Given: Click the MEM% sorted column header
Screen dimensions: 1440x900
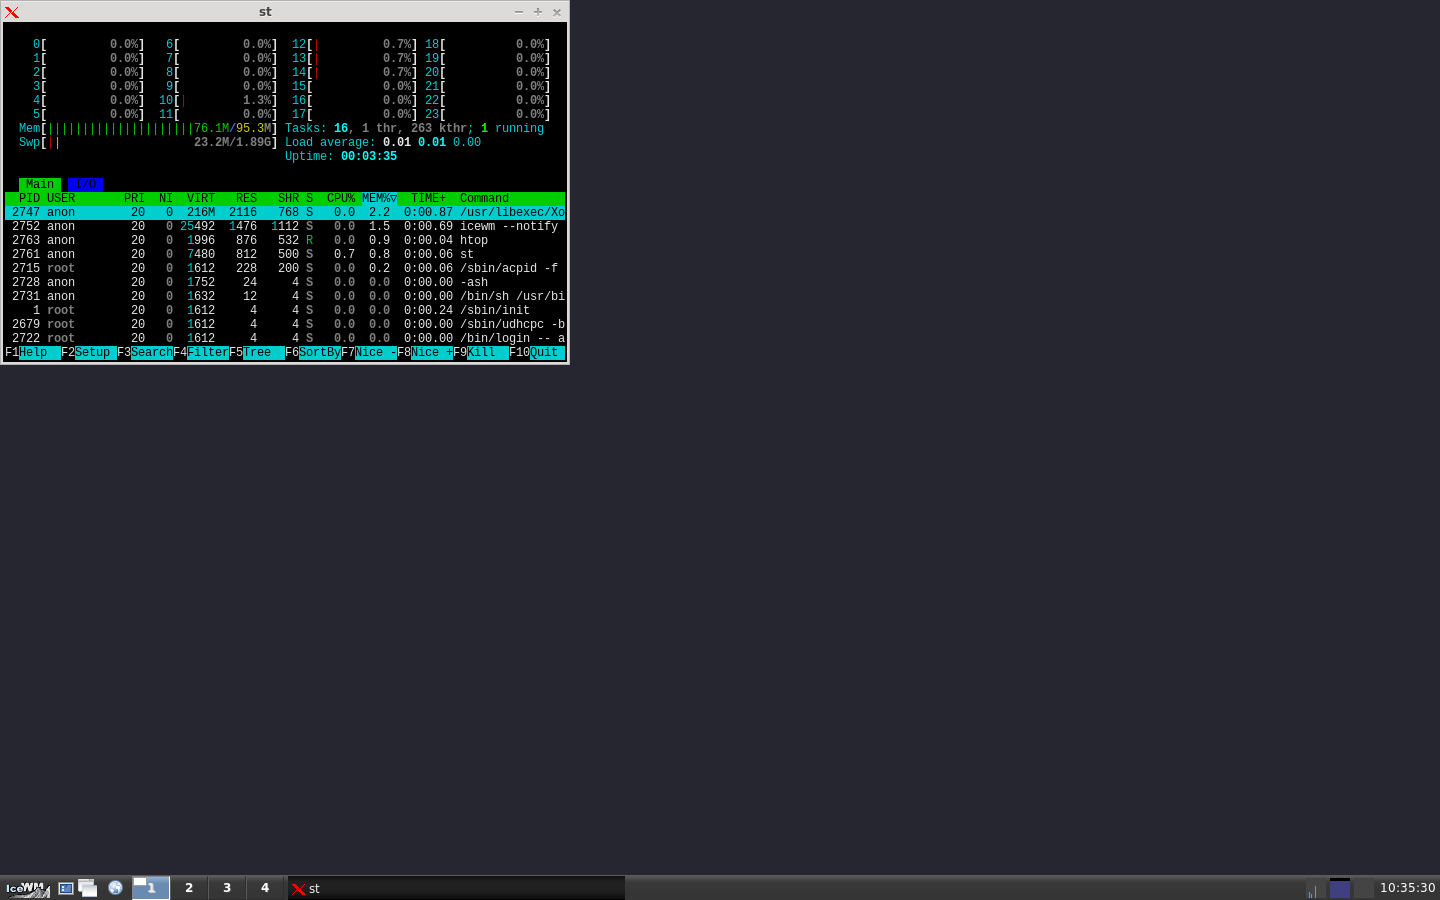Looking at the screenshot, I should [x=380, y=199].
